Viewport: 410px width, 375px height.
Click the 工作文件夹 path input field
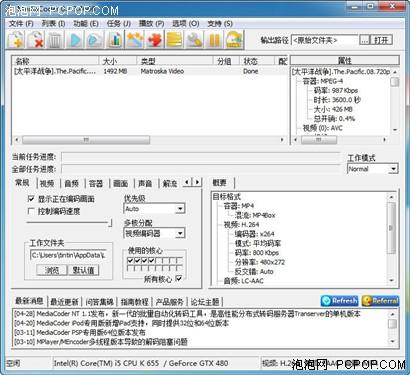68,255
